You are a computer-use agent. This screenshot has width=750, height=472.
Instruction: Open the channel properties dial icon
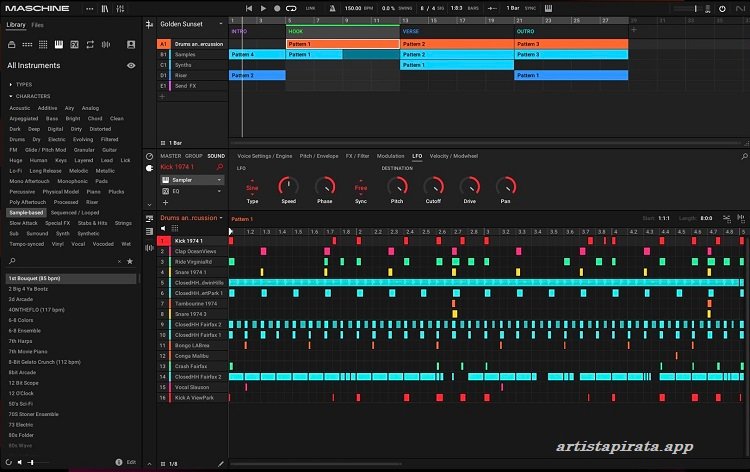(149, 156)
